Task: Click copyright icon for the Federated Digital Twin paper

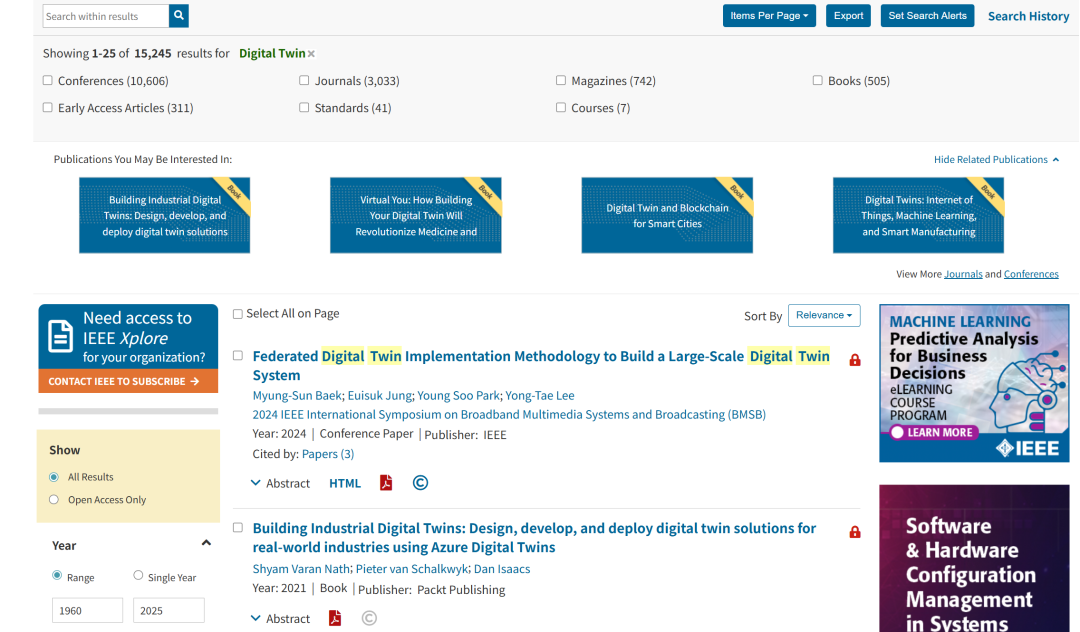Action: (420, 483)
